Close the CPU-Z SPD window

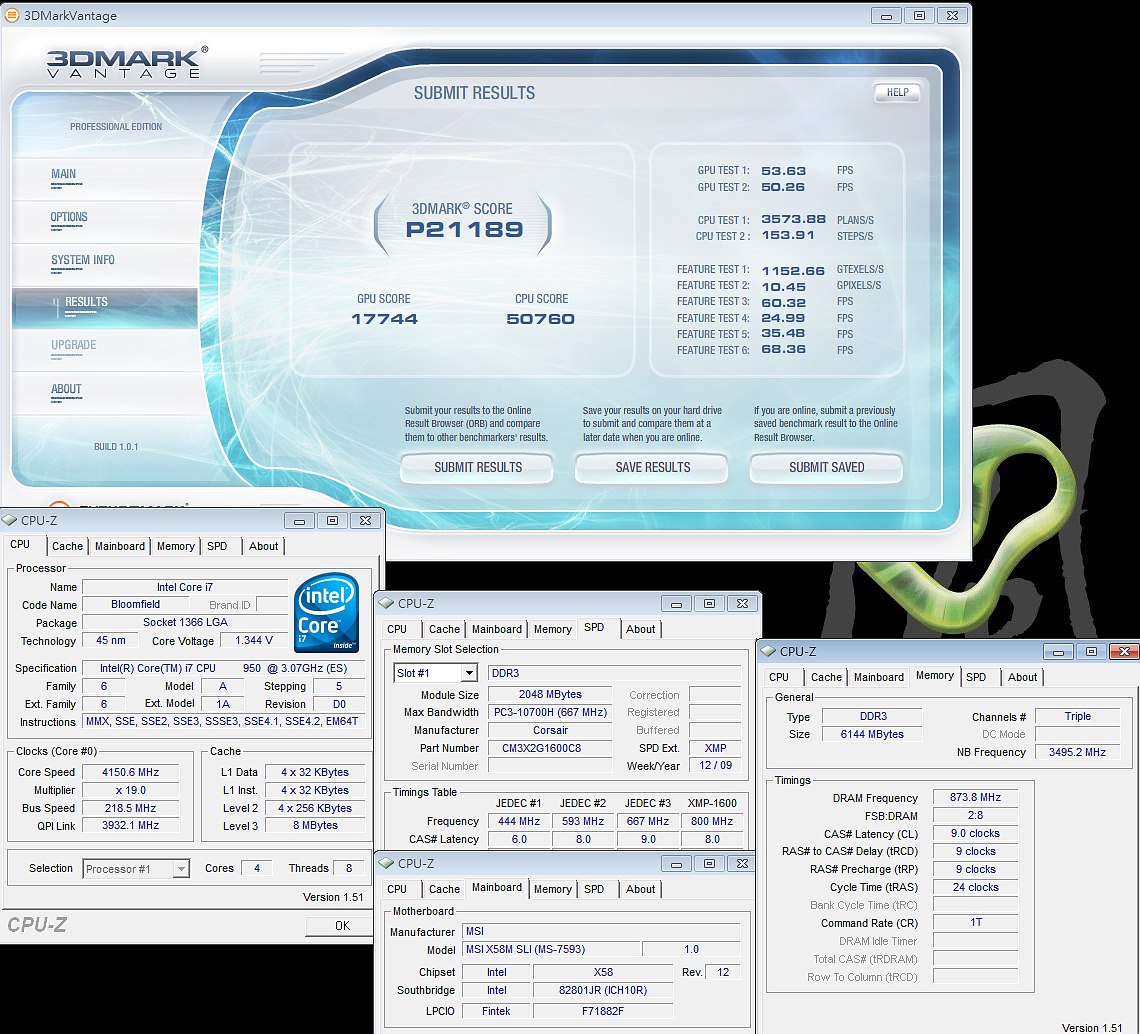coord(742,604)
